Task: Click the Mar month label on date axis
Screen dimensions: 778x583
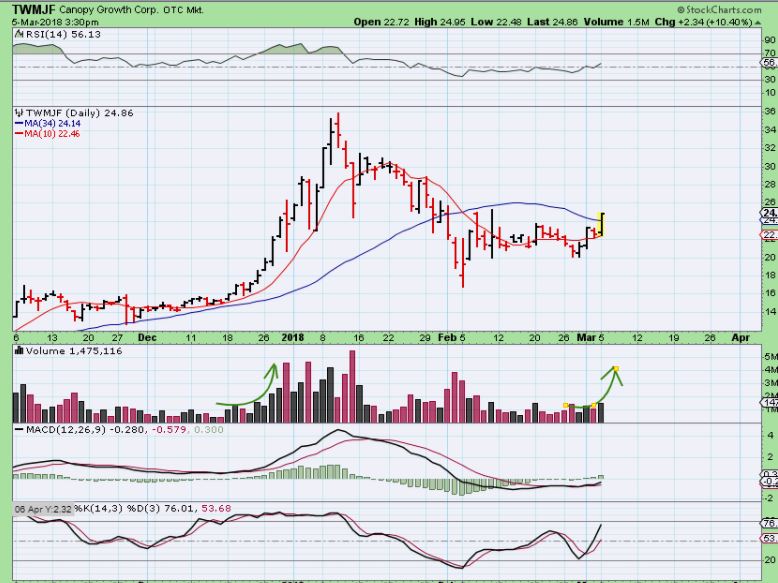Action: click(x=586, y=338)
